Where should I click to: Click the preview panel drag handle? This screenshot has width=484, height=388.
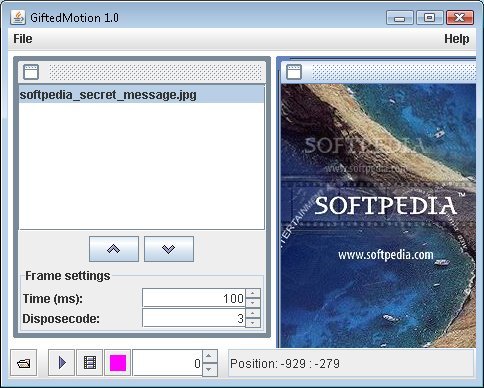[x=394, y=72]
